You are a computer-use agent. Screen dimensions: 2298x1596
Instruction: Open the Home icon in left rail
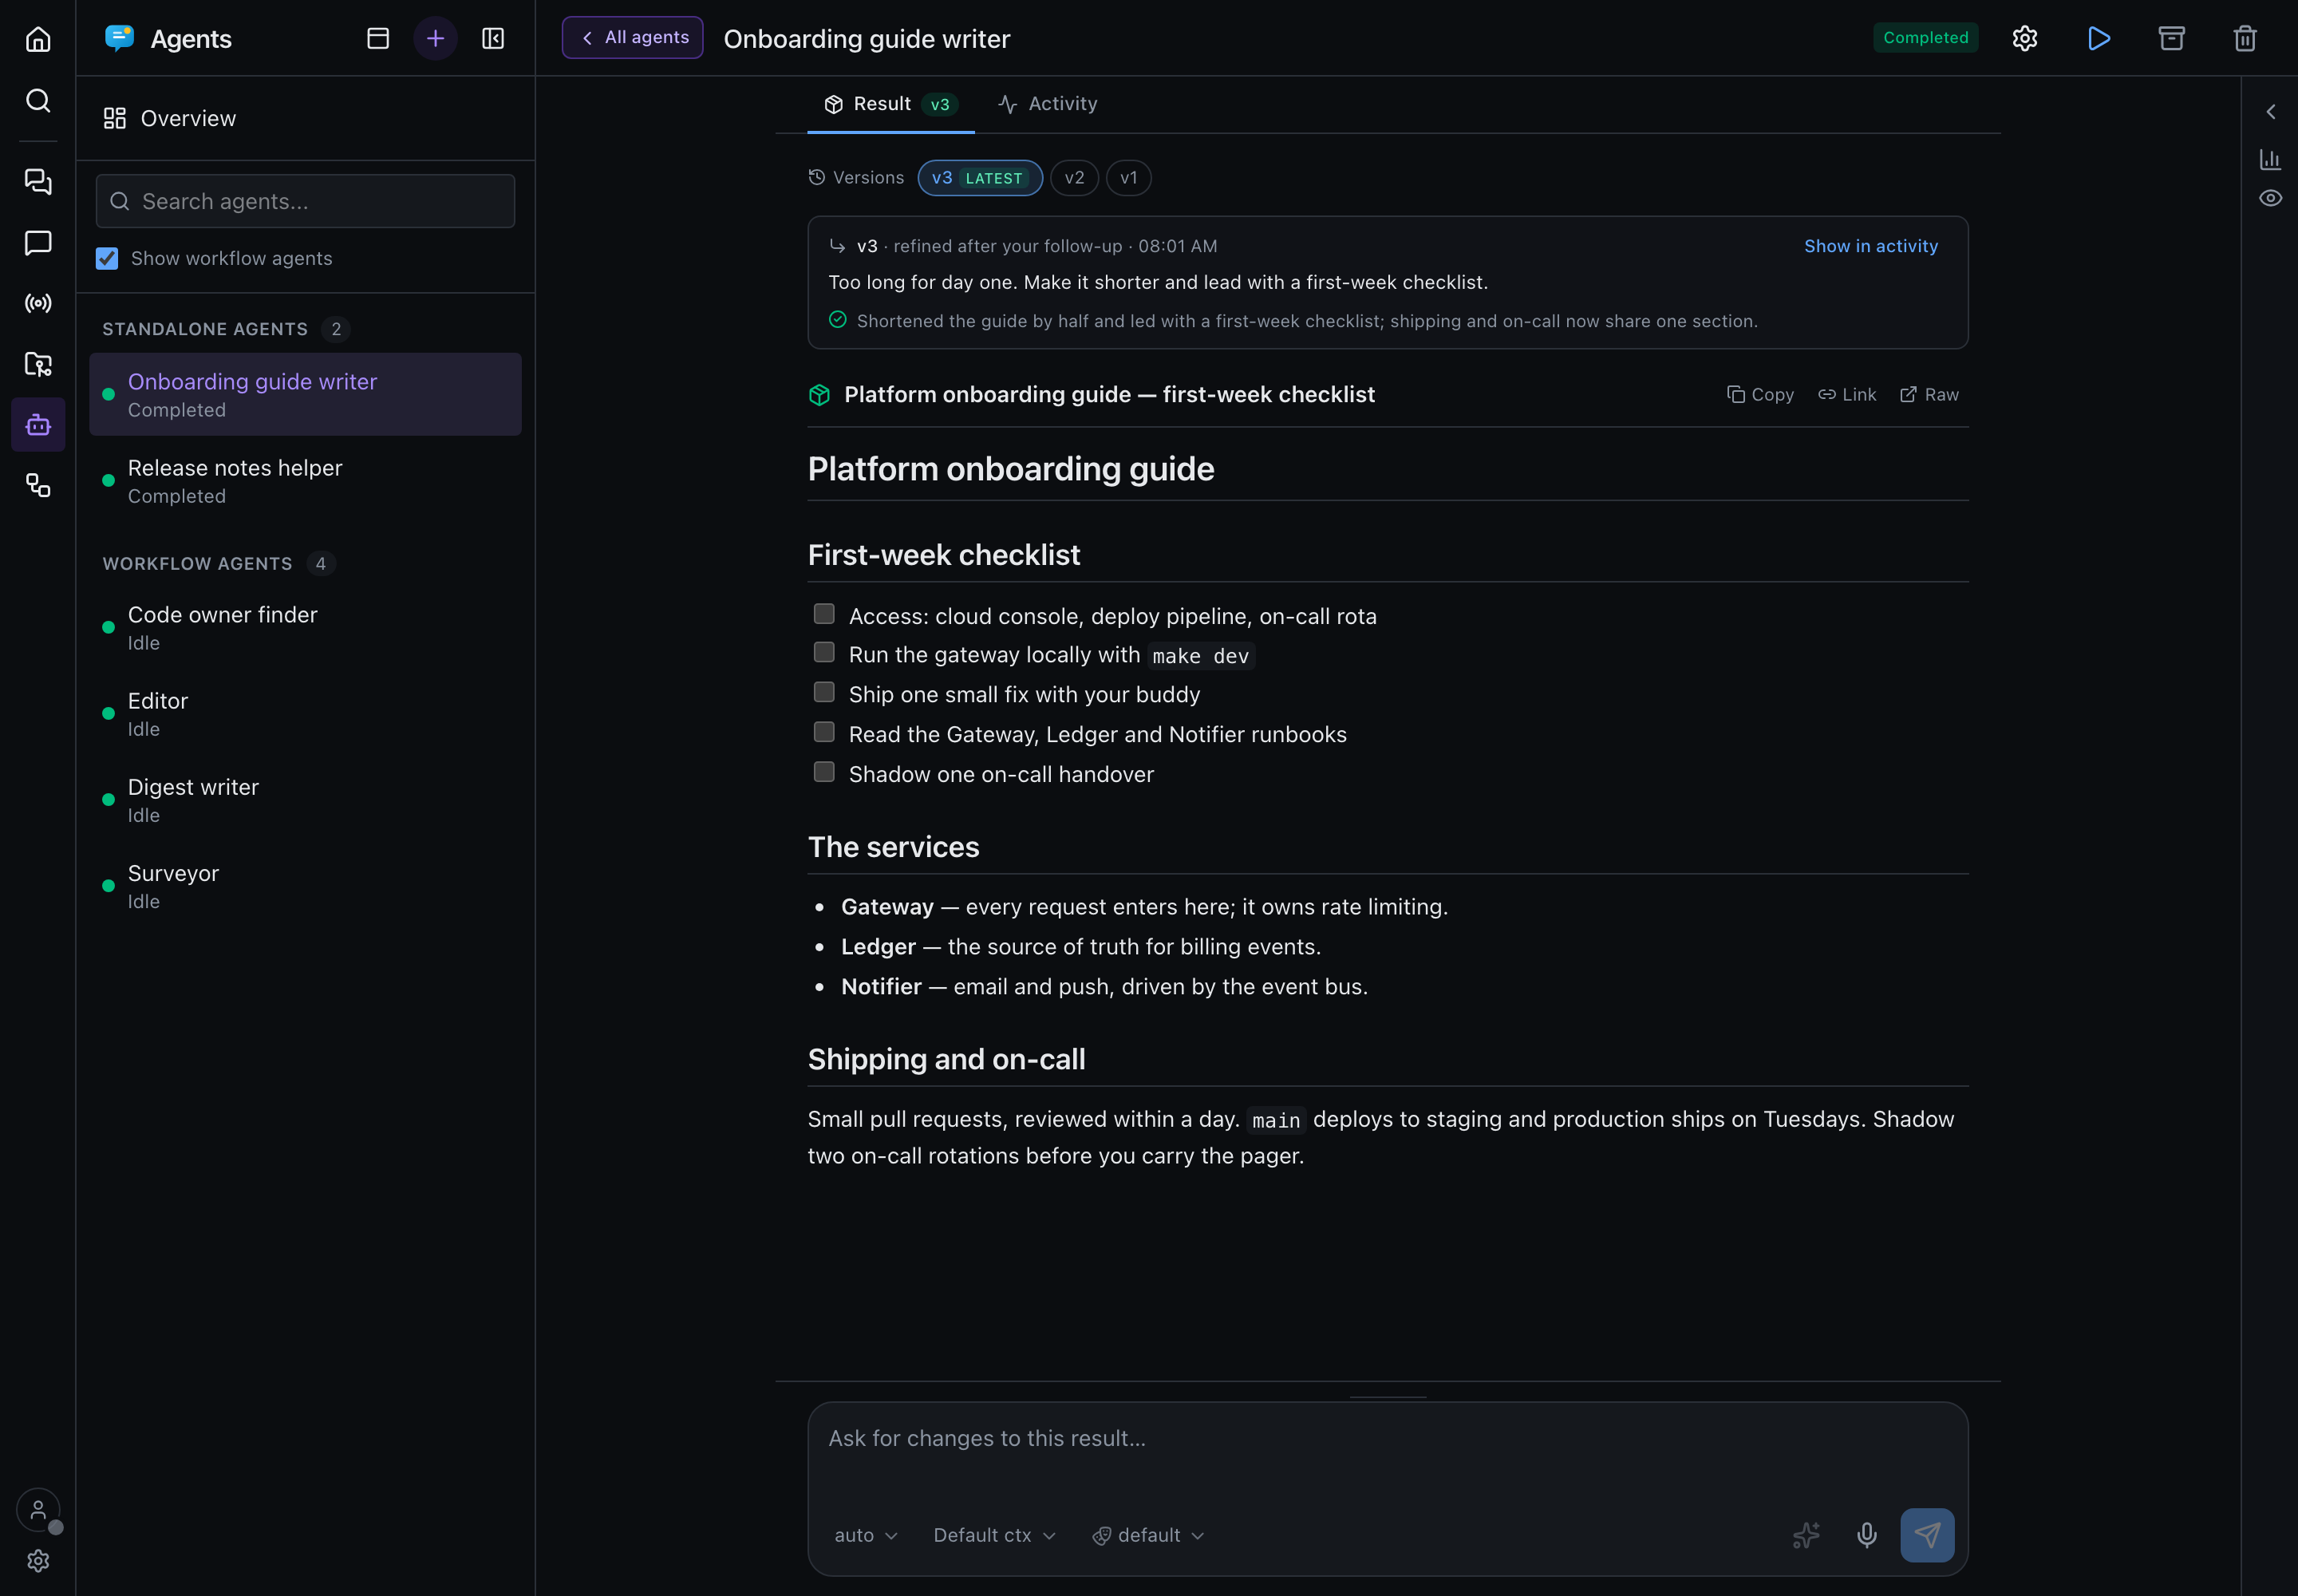point(38,39)
